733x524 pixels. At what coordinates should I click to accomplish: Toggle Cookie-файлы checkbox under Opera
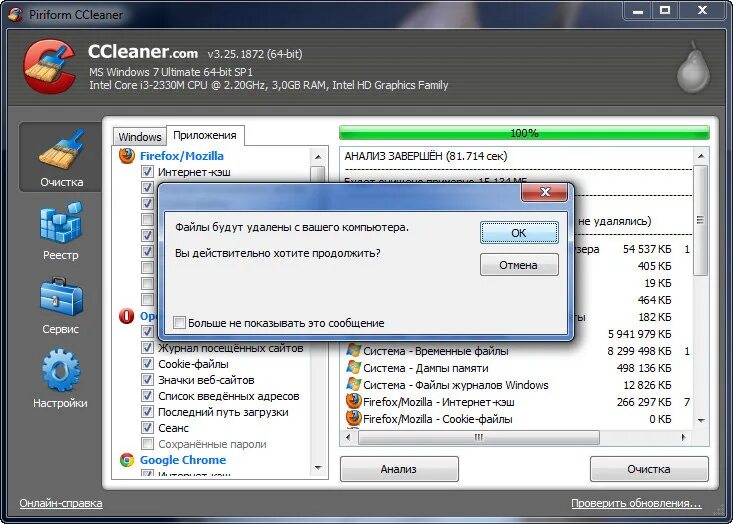(147, 364)
